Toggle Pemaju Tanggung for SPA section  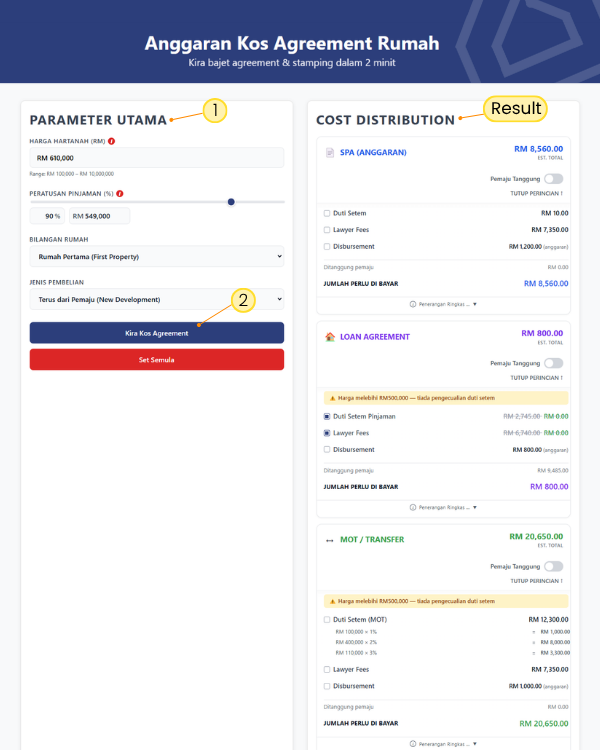[553, 177]
